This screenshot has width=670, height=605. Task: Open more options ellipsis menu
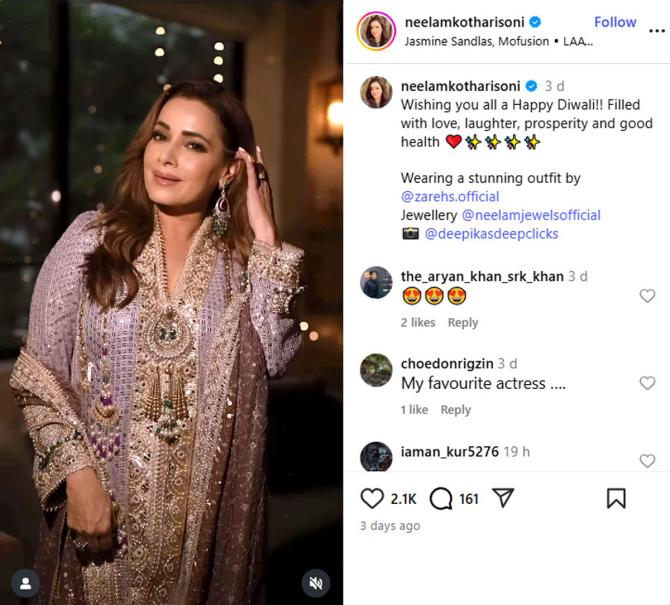coord(655,31)
